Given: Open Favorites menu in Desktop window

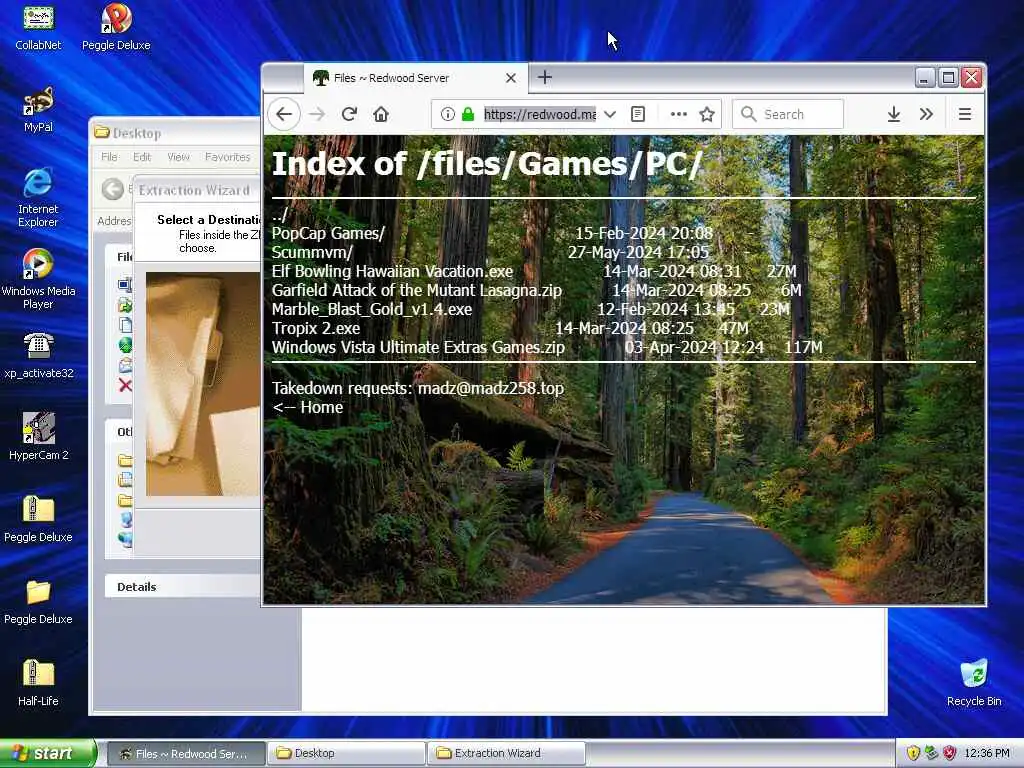Looking at the screenshot, I should tap(227, 157).
